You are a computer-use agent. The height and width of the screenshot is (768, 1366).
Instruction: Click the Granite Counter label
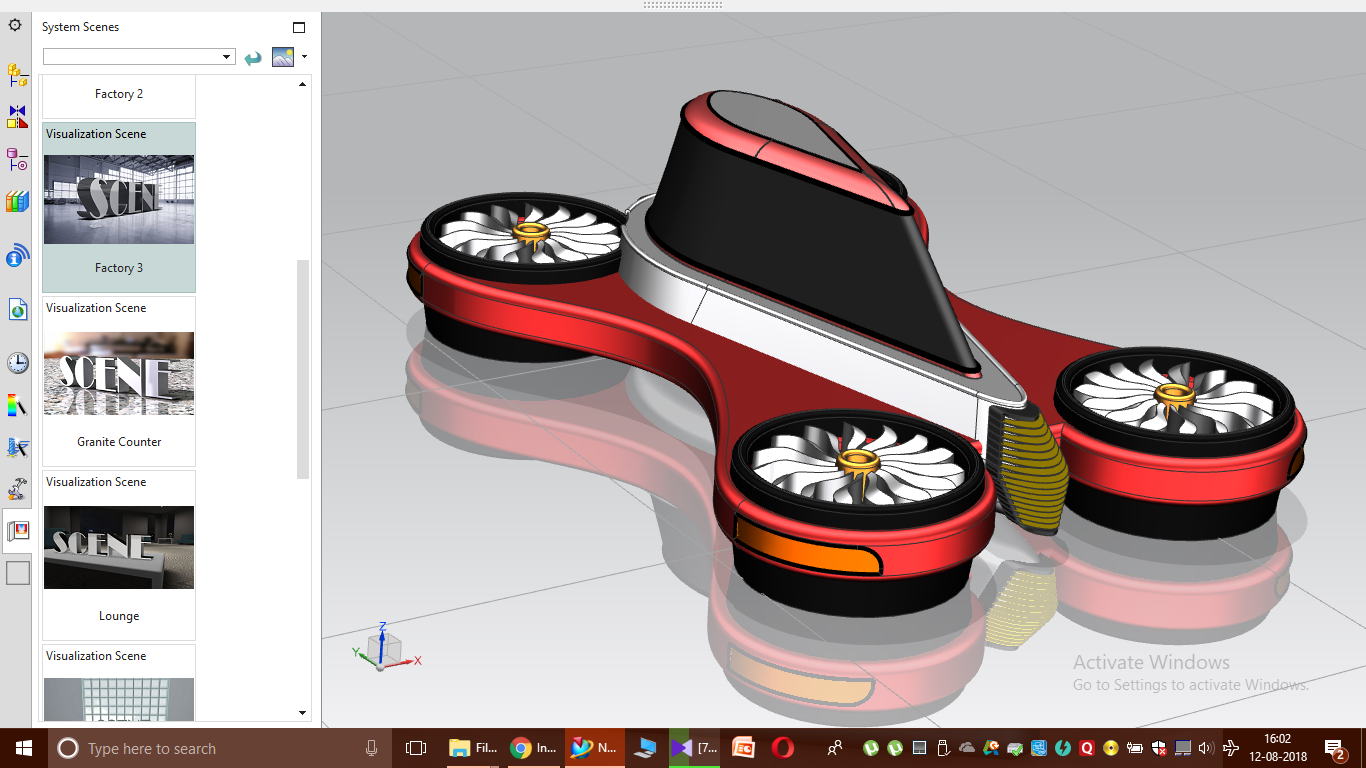(119, 442)
